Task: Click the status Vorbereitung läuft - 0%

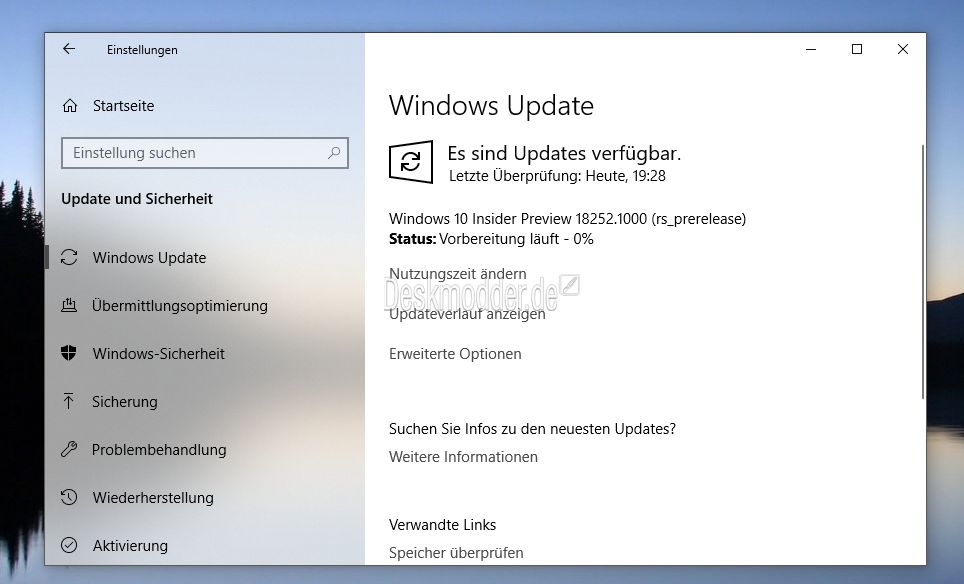Action: (x=516, y=239)
